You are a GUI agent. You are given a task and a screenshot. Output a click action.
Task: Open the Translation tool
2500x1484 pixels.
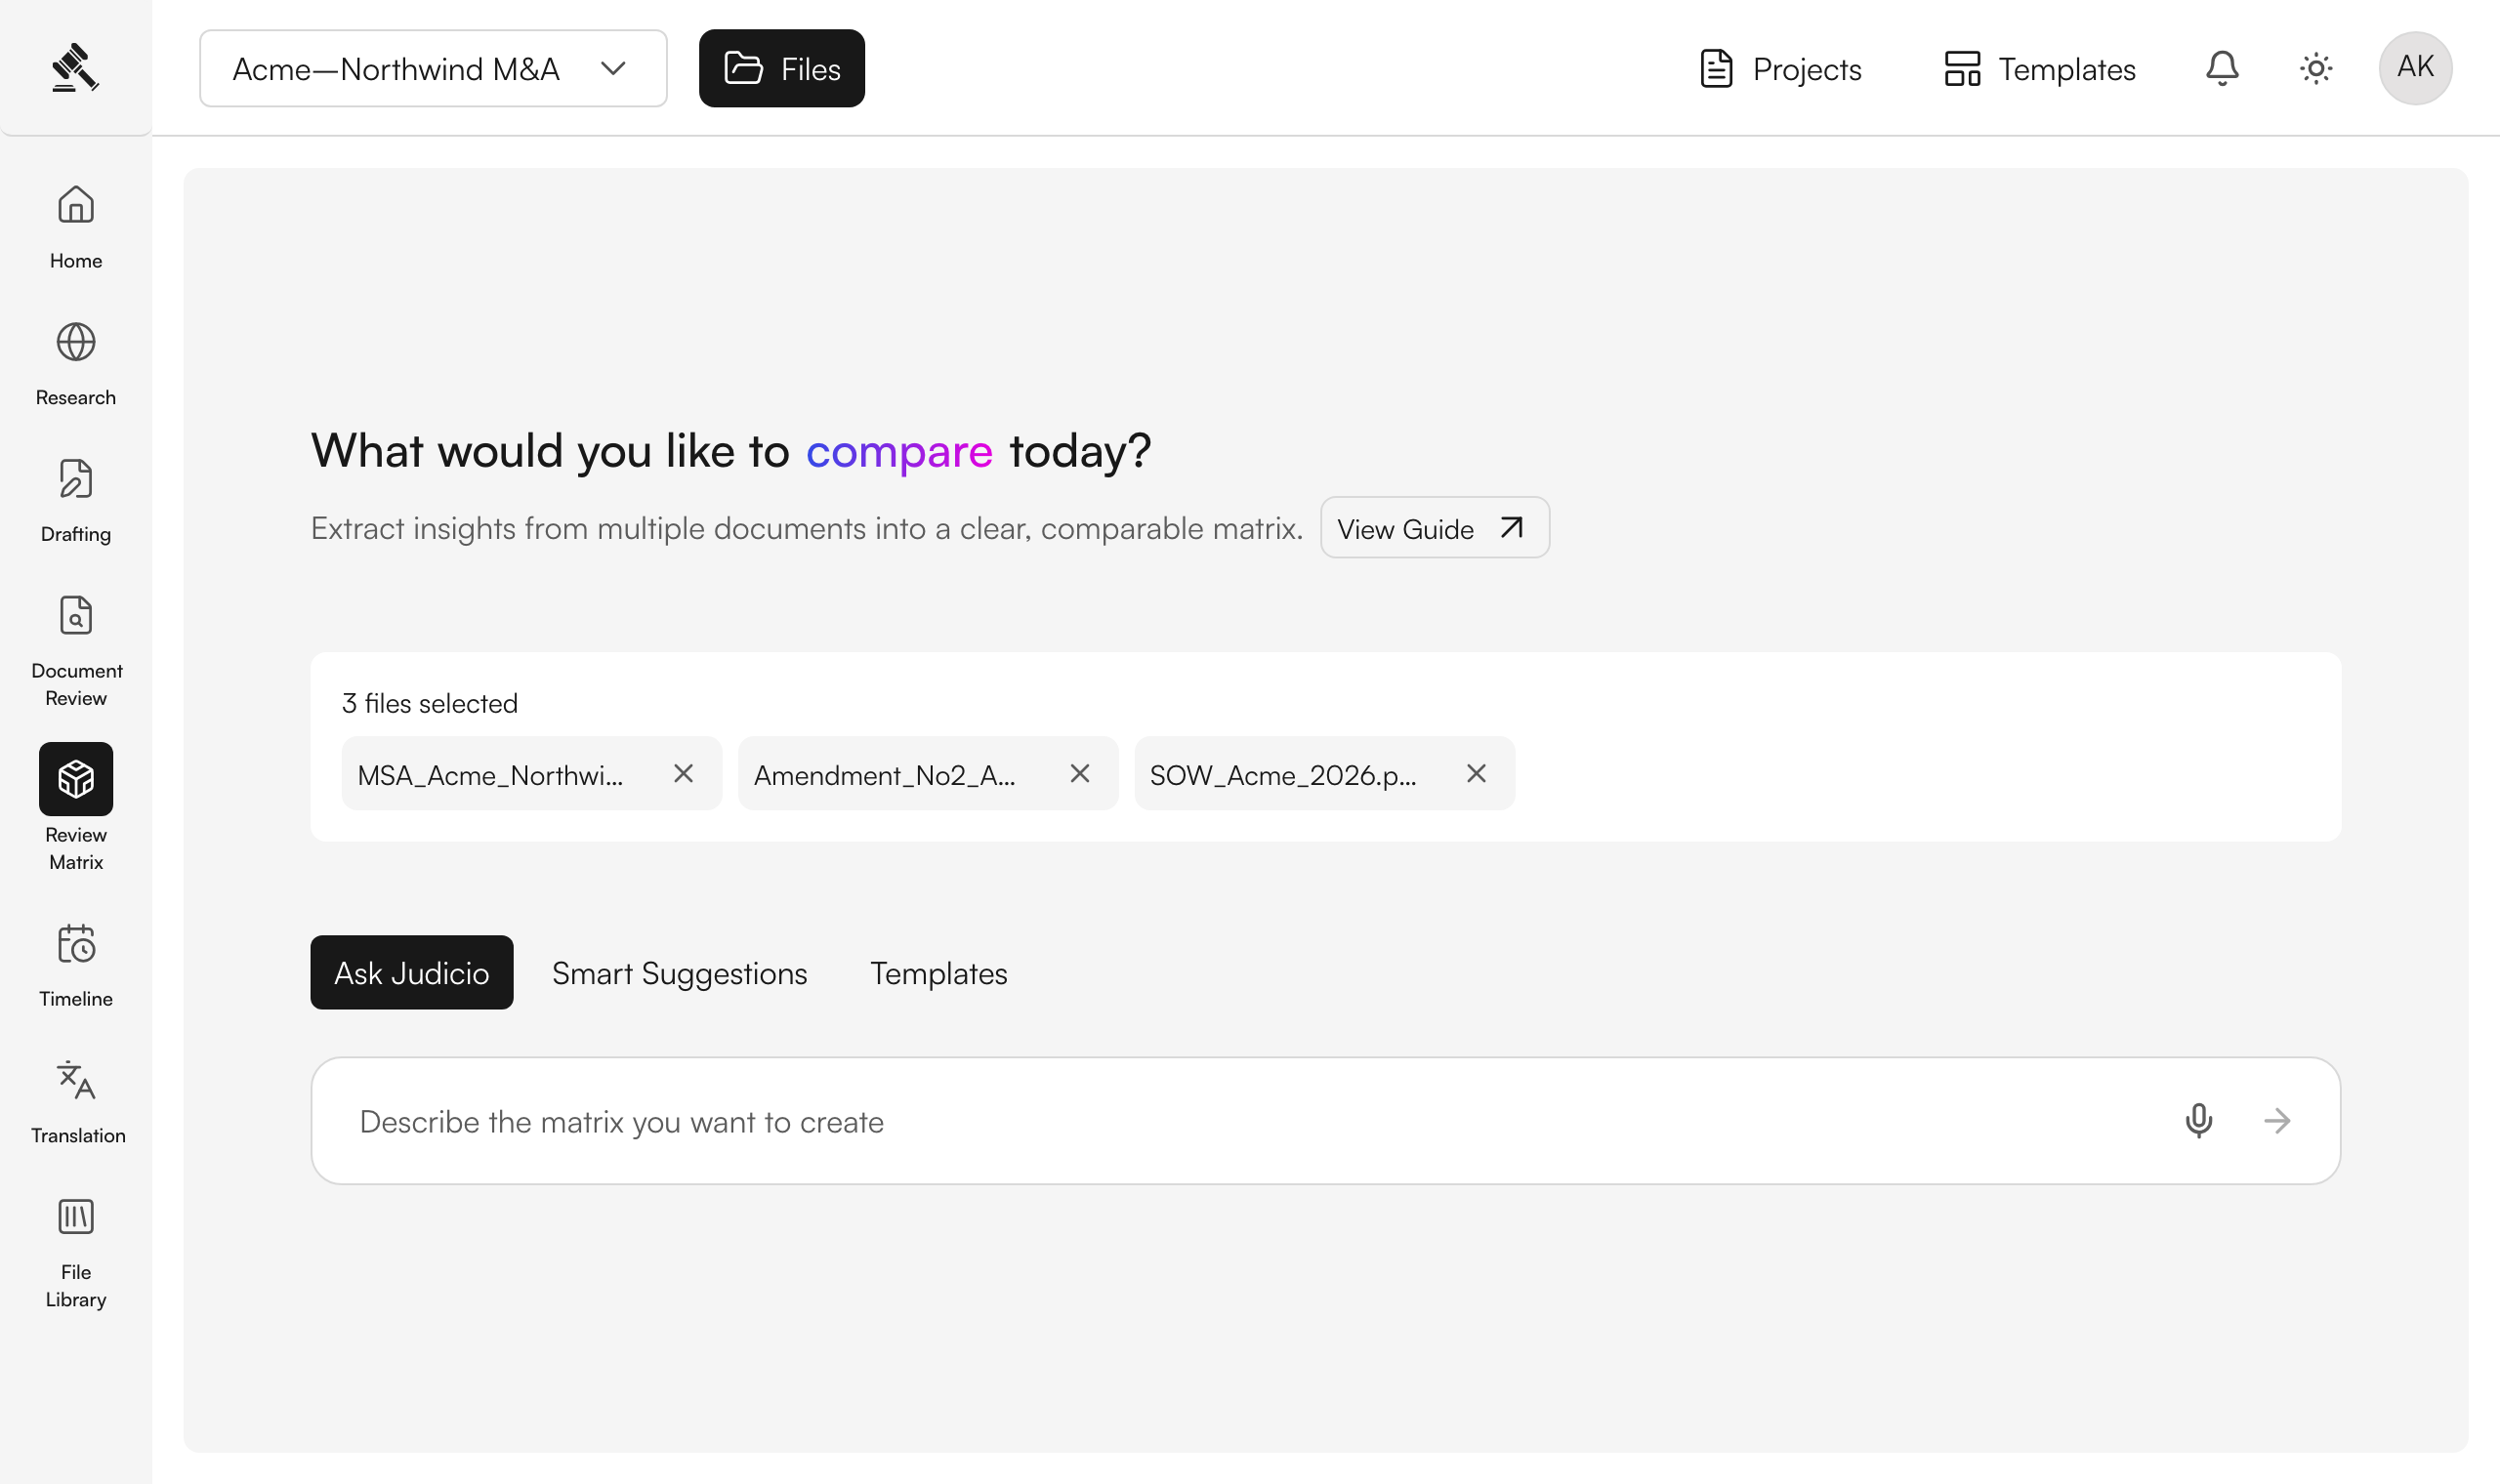[76, 1102]
